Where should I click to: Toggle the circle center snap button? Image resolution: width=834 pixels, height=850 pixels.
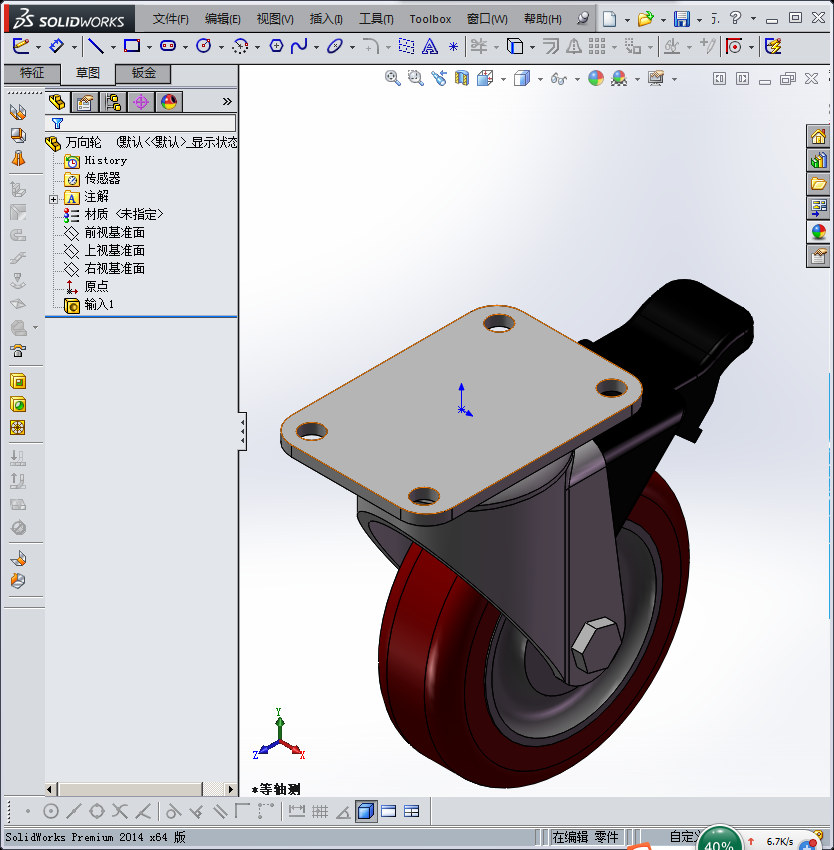pos(50,812)
